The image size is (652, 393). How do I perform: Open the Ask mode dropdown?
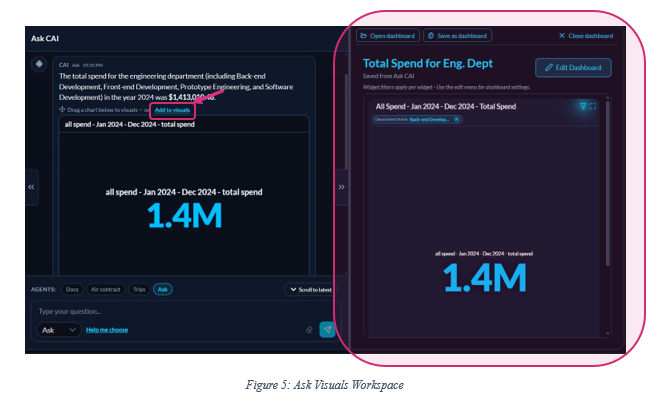59,330
